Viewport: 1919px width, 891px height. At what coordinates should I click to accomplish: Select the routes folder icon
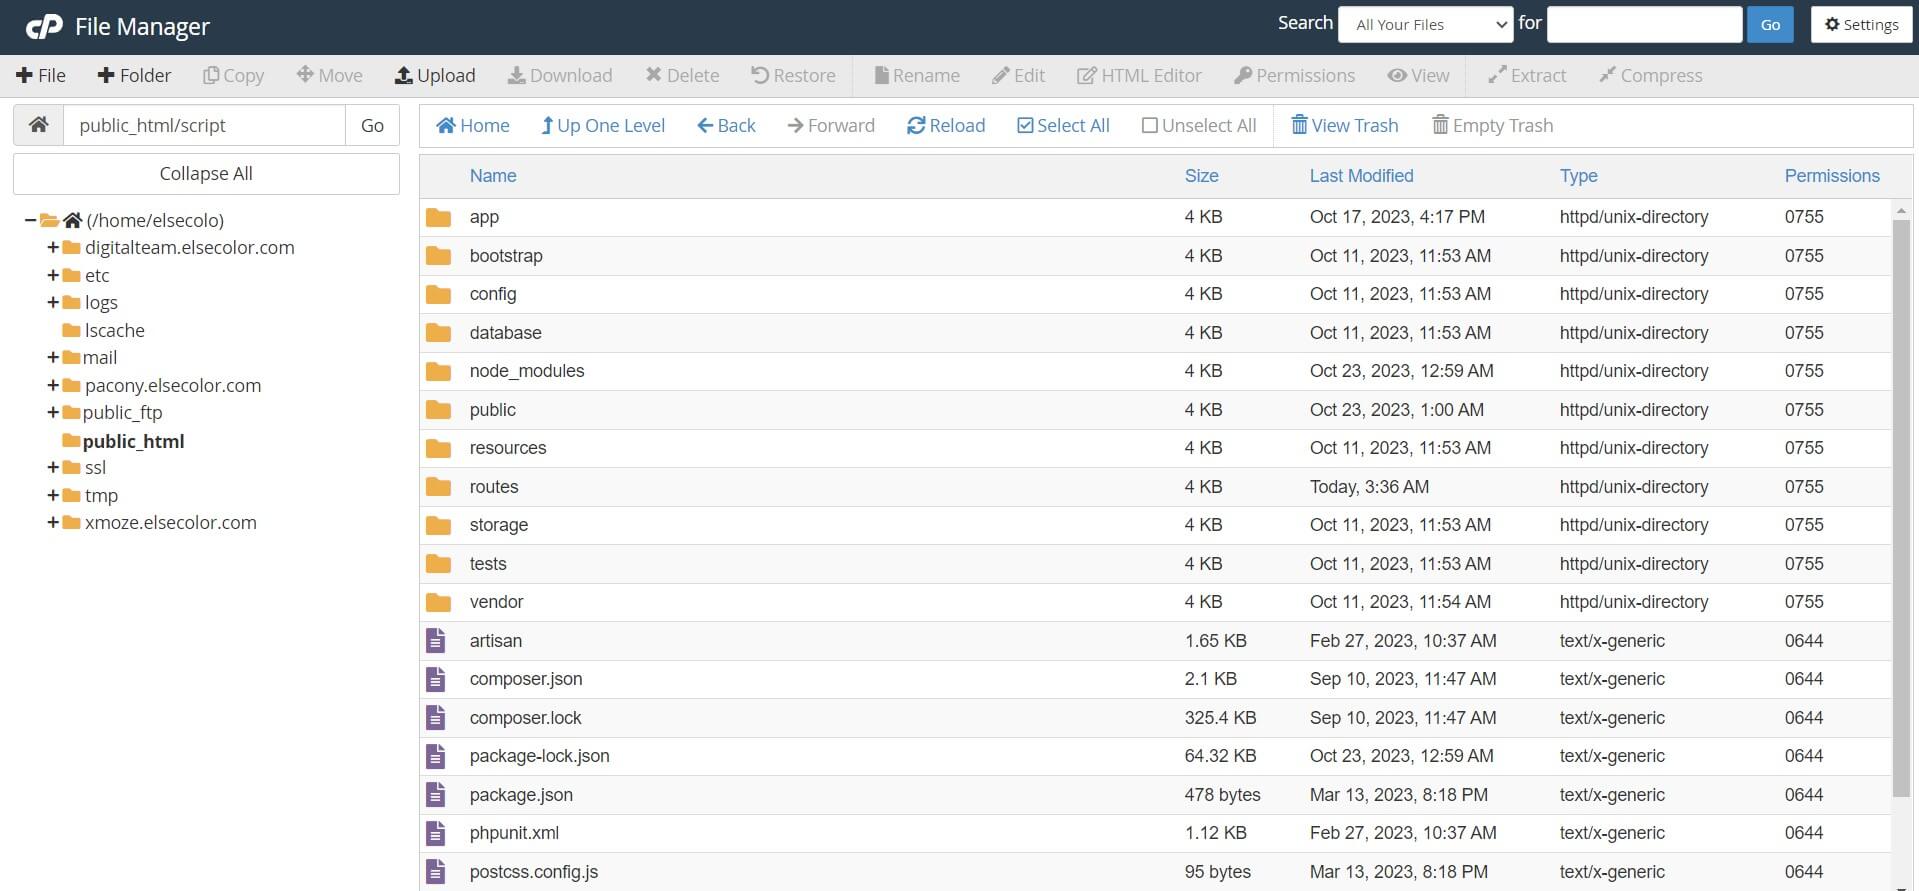pos(438,487)
